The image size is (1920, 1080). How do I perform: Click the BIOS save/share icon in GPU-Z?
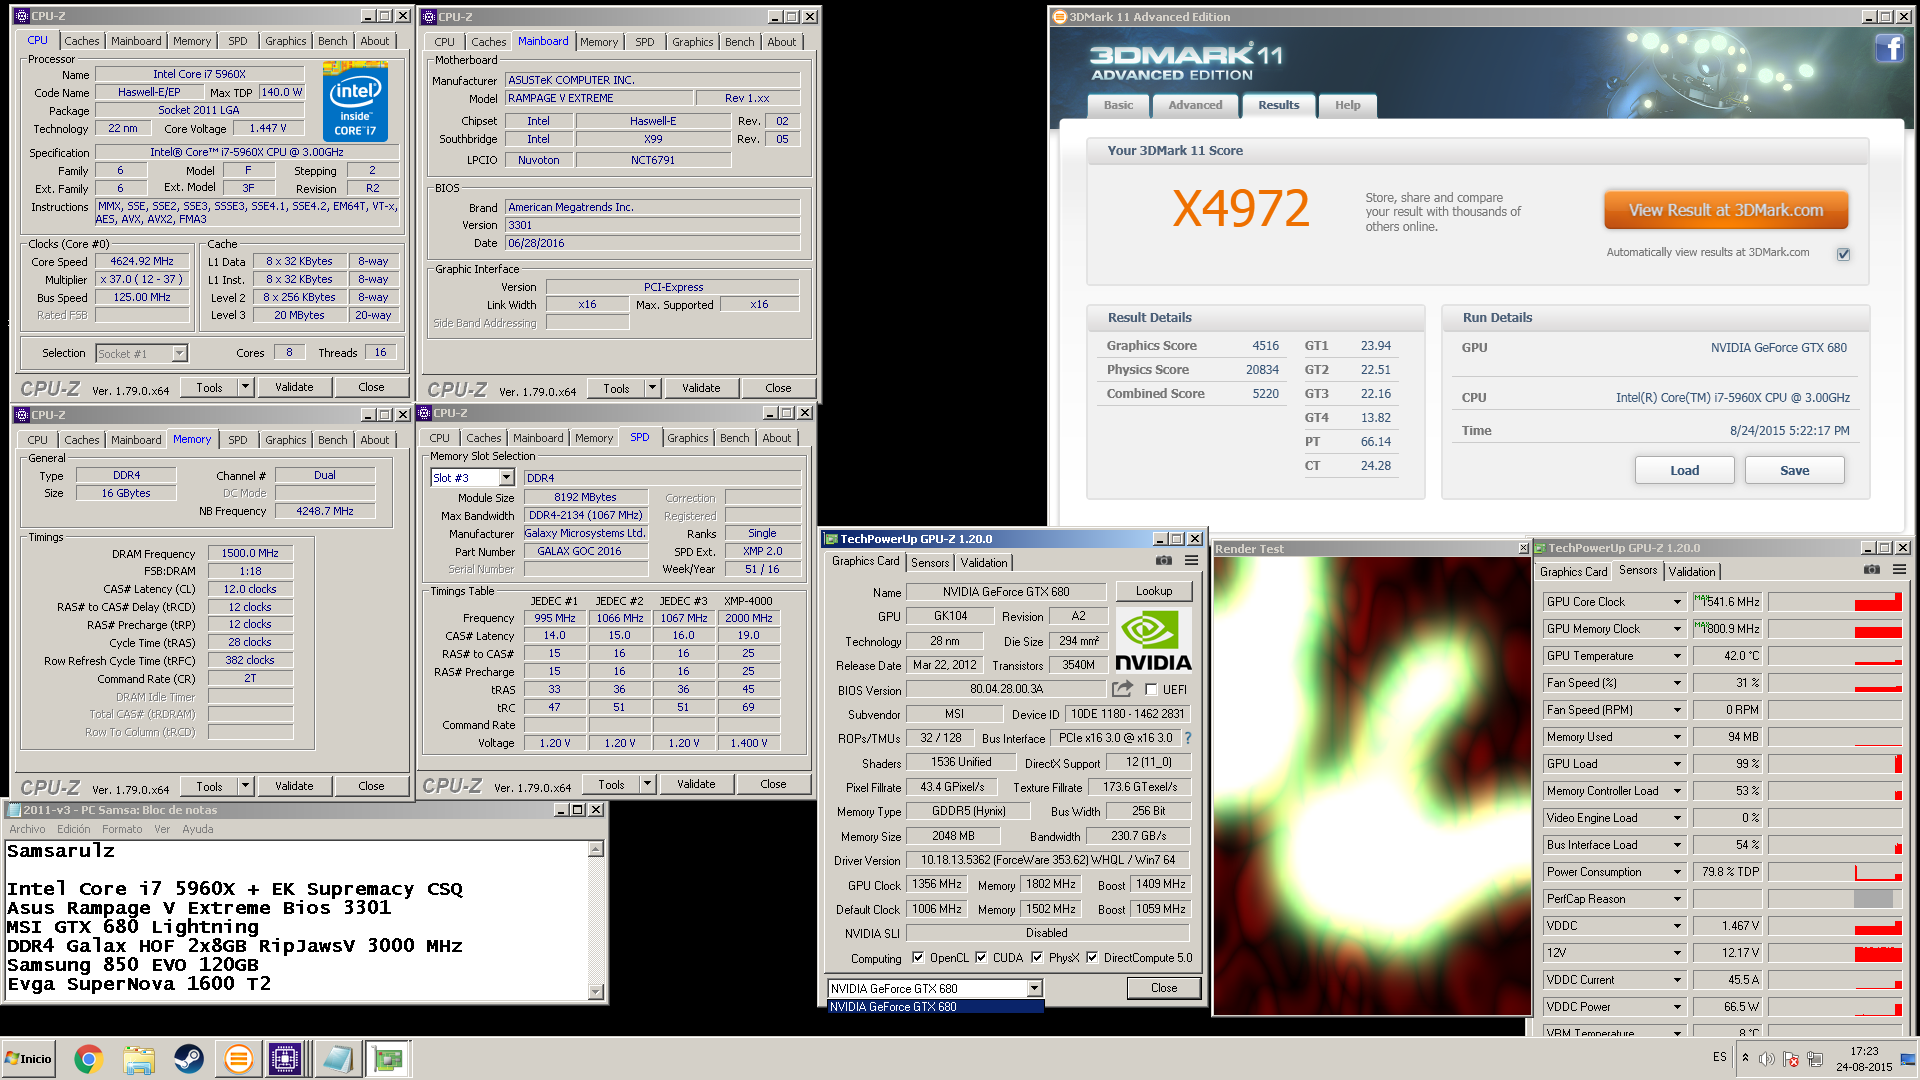pos(1122,689)
